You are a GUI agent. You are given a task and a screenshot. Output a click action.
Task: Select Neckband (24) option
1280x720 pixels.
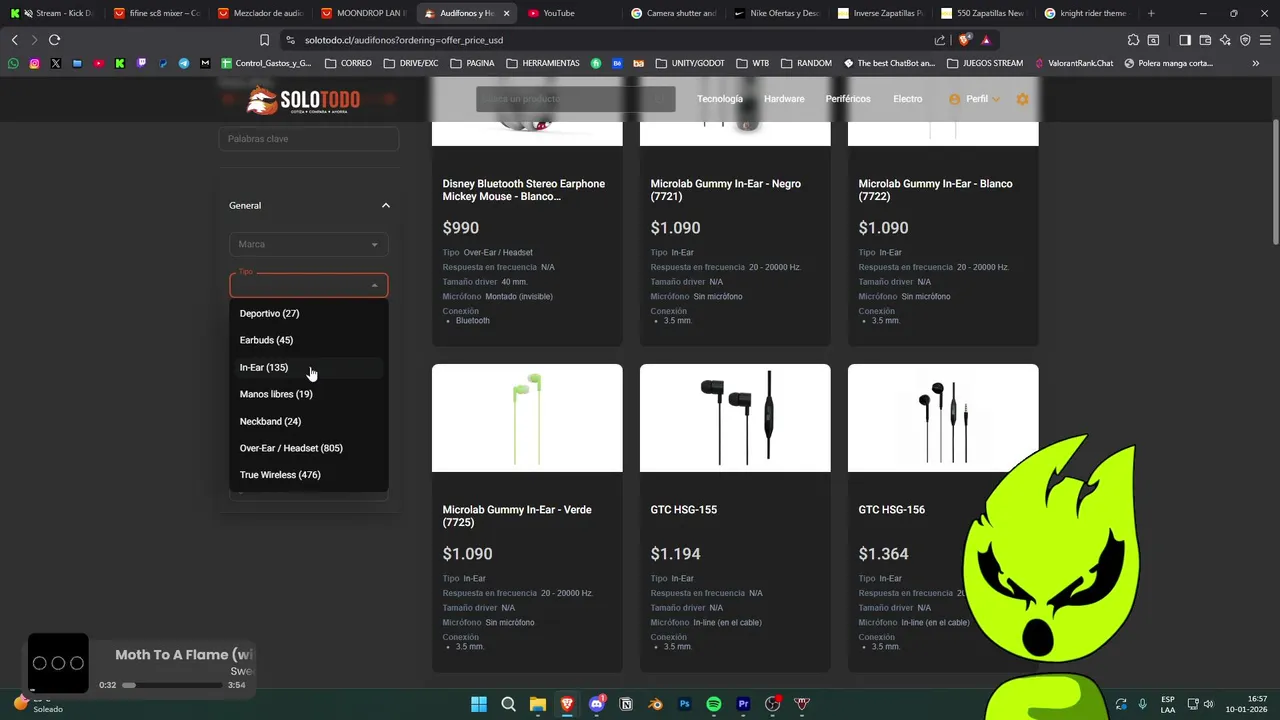pos(308,421)
